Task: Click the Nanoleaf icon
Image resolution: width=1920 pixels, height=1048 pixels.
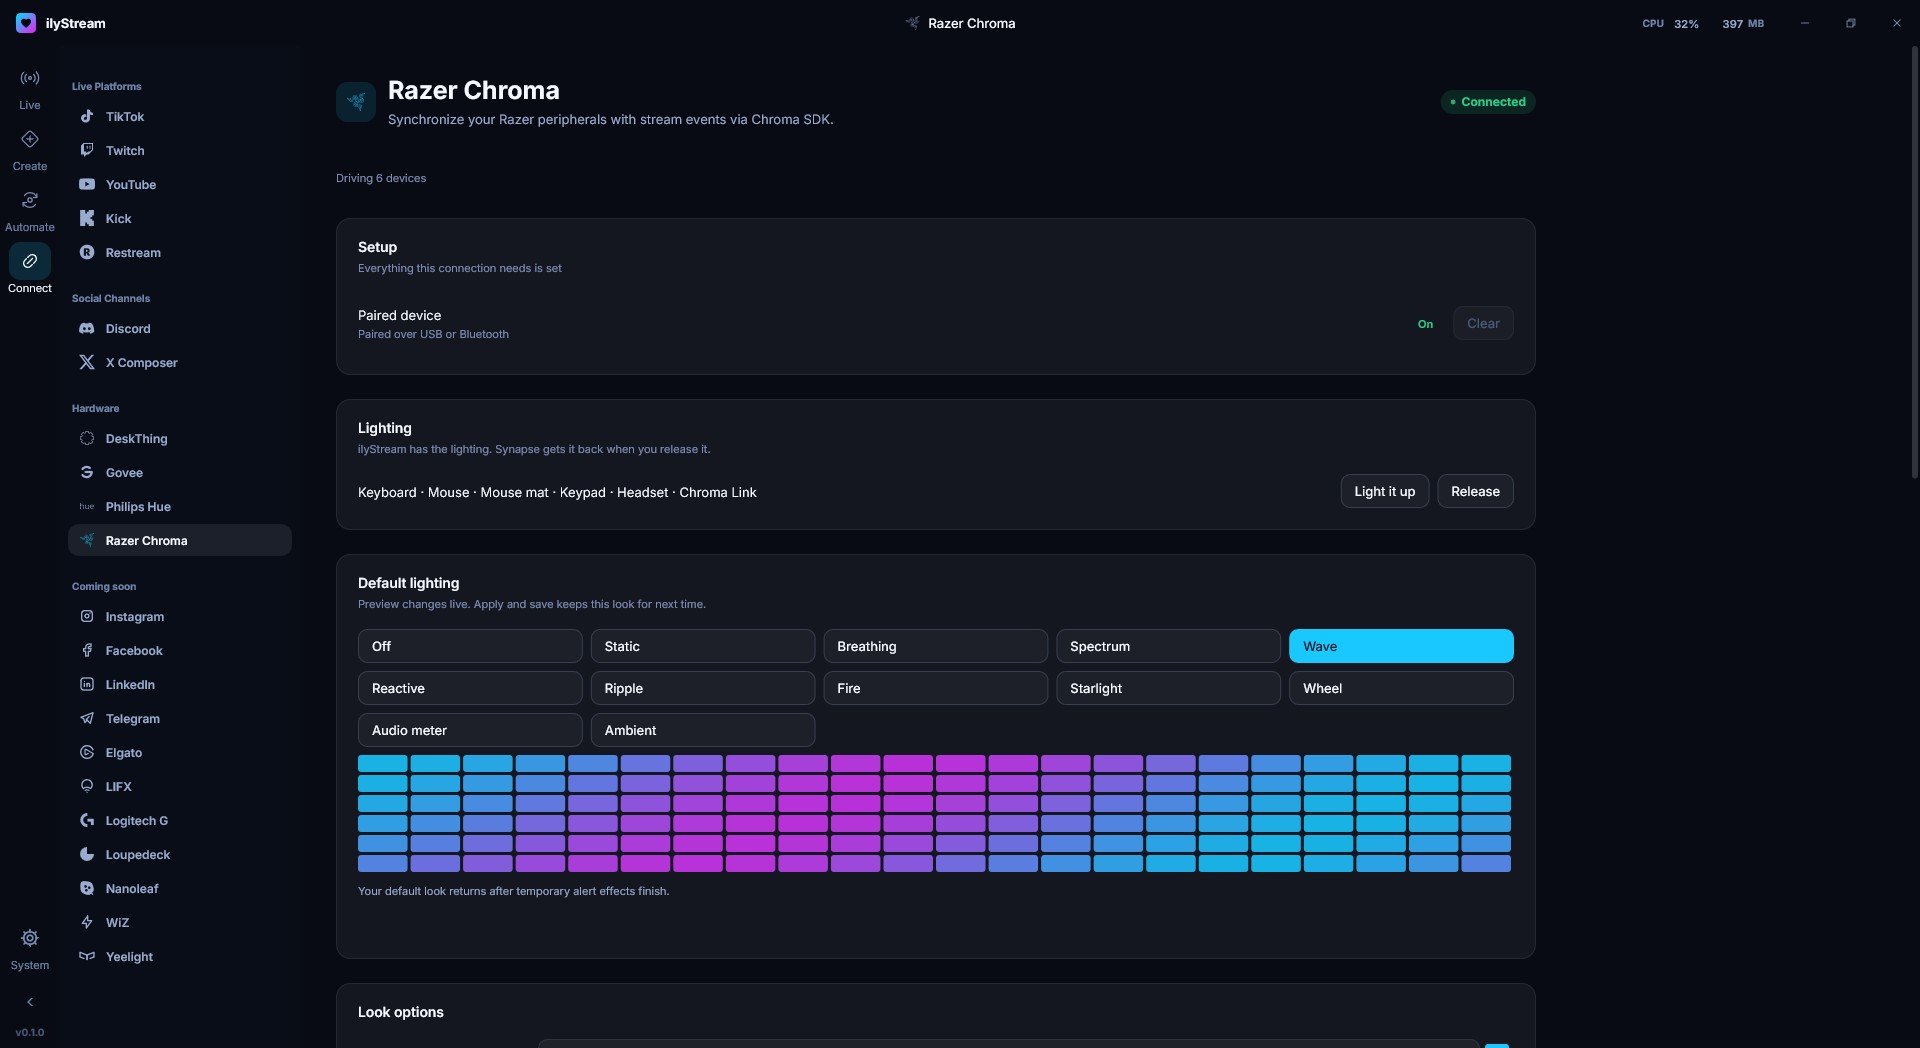Action: pyautogui.click(x=87, y=888)
